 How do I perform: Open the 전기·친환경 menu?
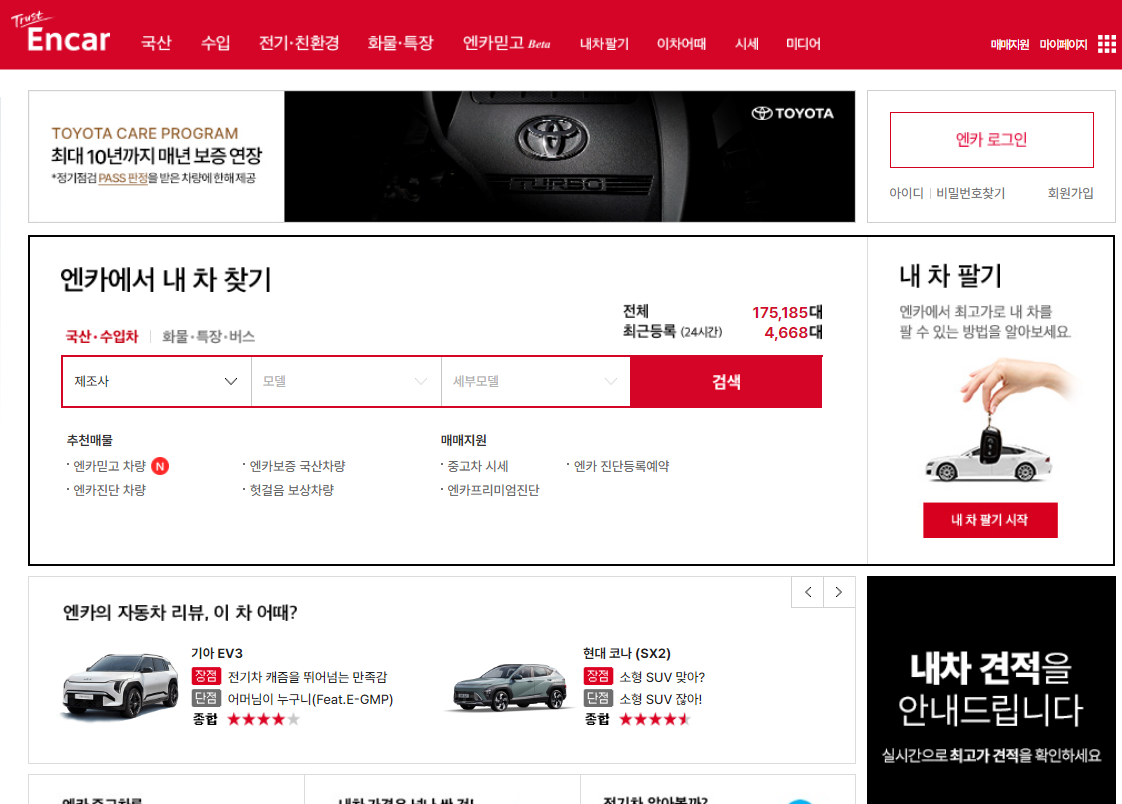click(x=299, y=43)
